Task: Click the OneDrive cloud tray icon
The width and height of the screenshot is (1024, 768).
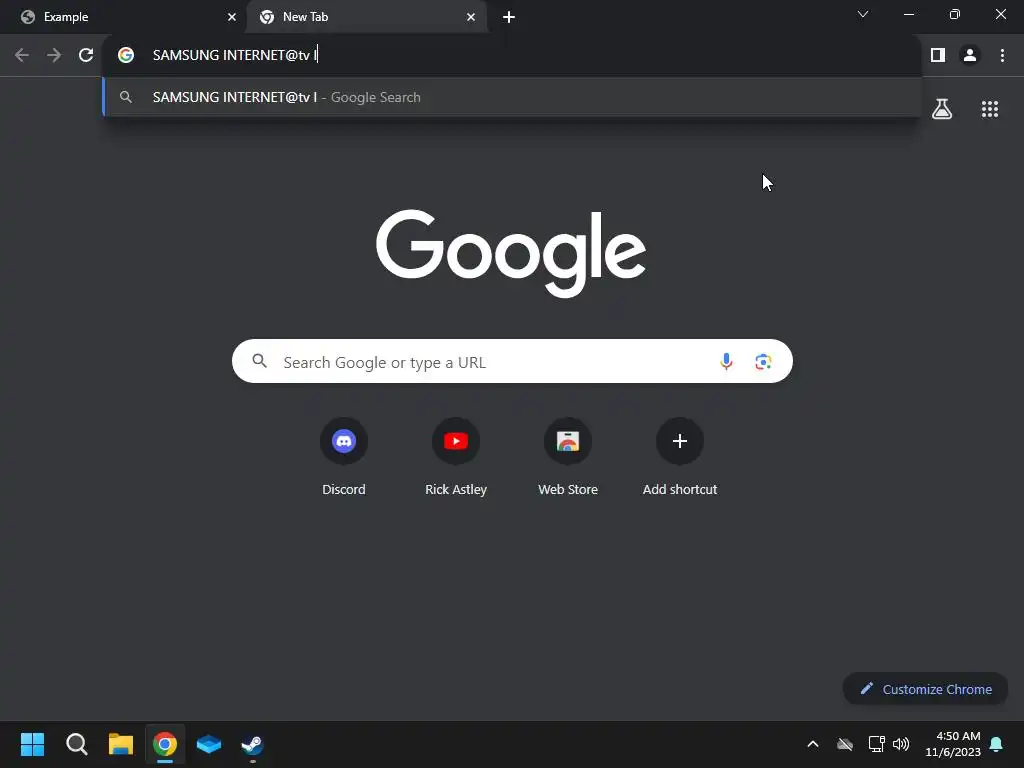Action: pyautogui.click(x=845, y=744)
